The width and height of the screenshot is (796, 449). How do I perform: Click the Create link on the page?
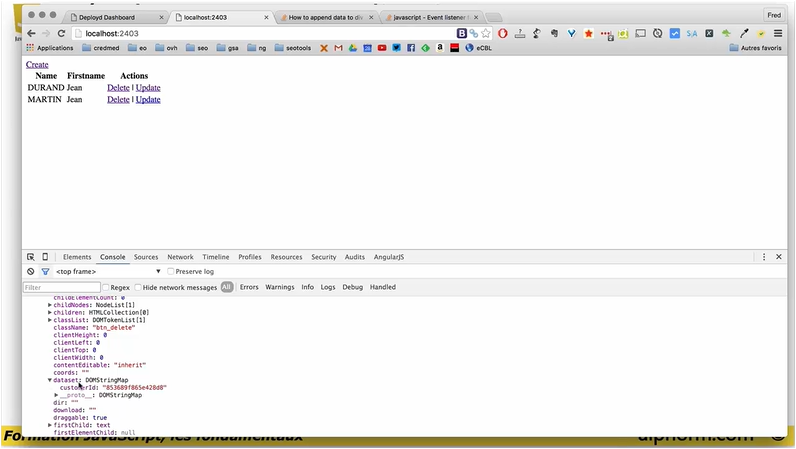pyautogui.click(x=37, y=64)
